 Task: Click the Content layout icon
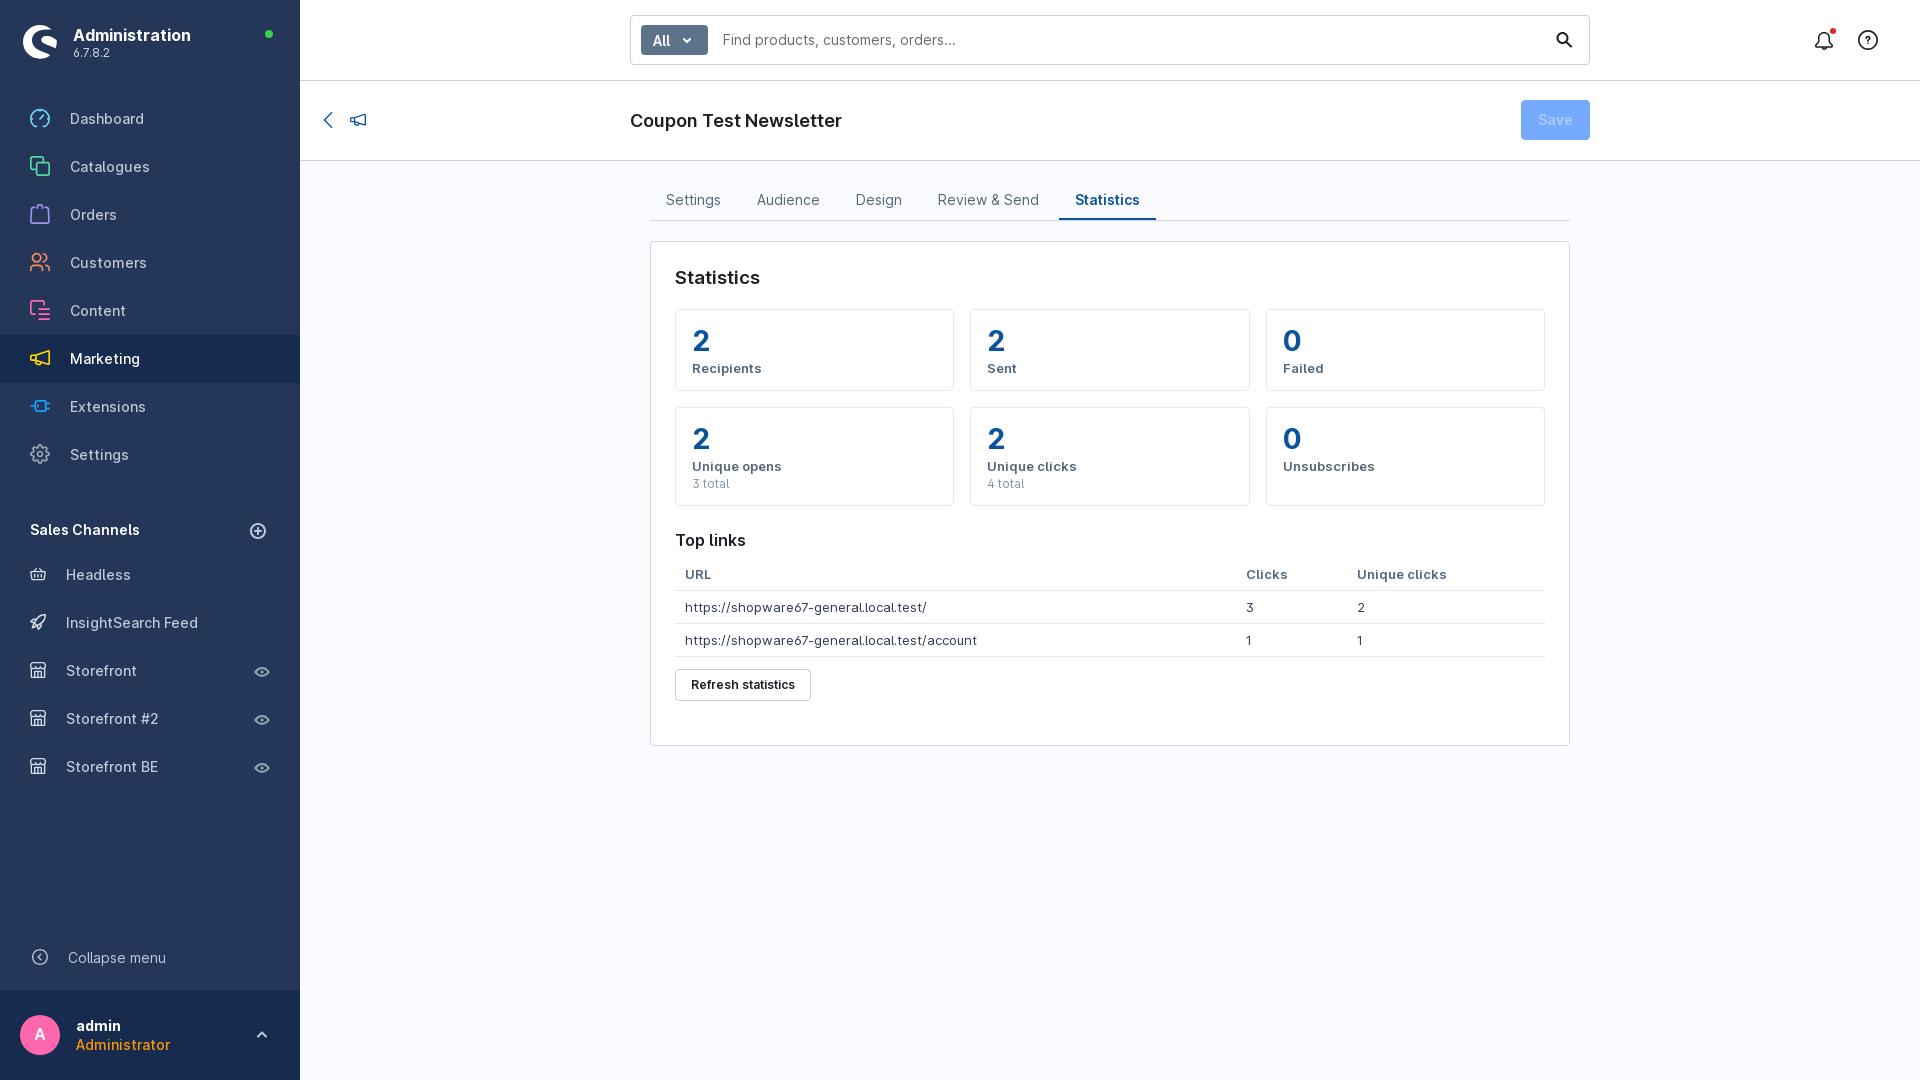coord(40,311)
